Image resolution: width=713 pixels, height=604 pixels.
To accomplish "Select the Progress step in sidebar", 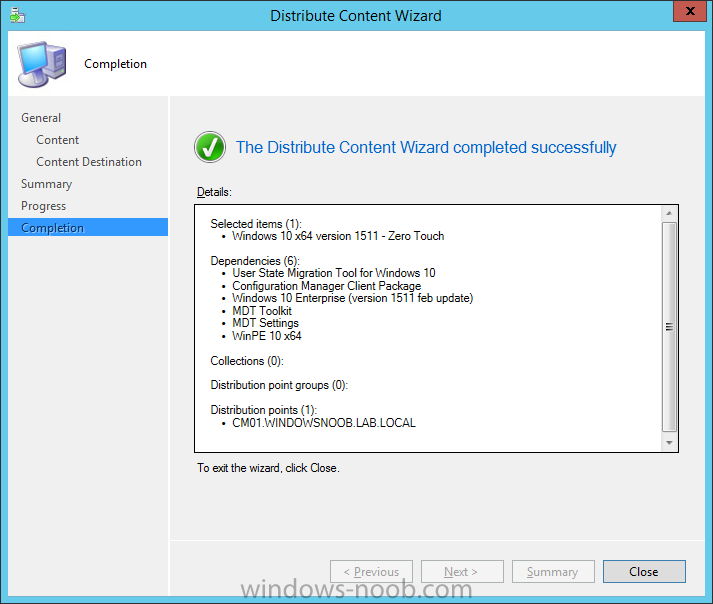I will [44, 206].
